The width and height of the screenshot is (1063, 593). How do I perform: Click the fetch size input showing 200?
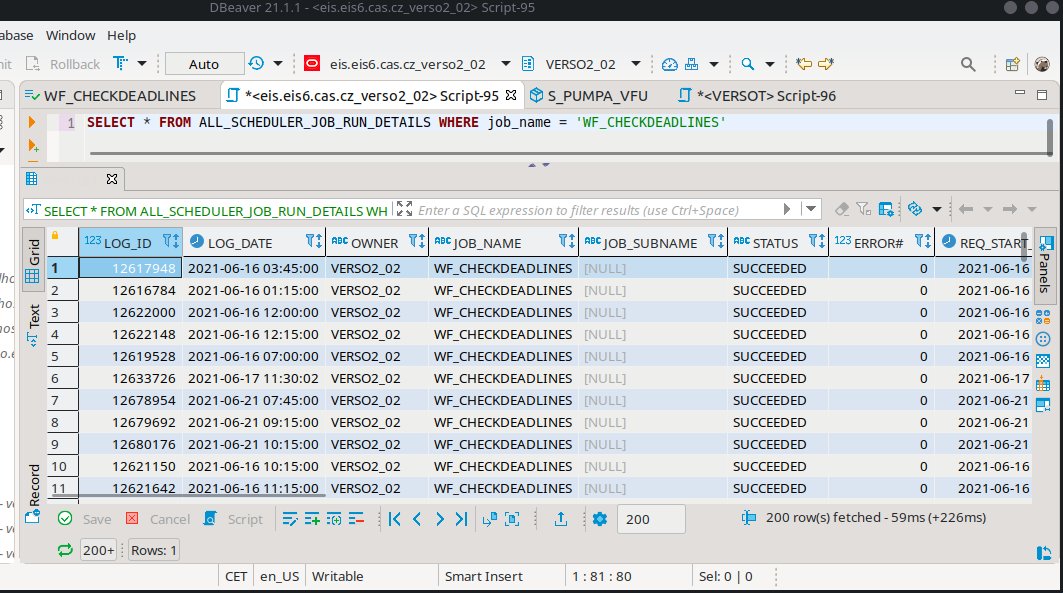tap(651, 519)
